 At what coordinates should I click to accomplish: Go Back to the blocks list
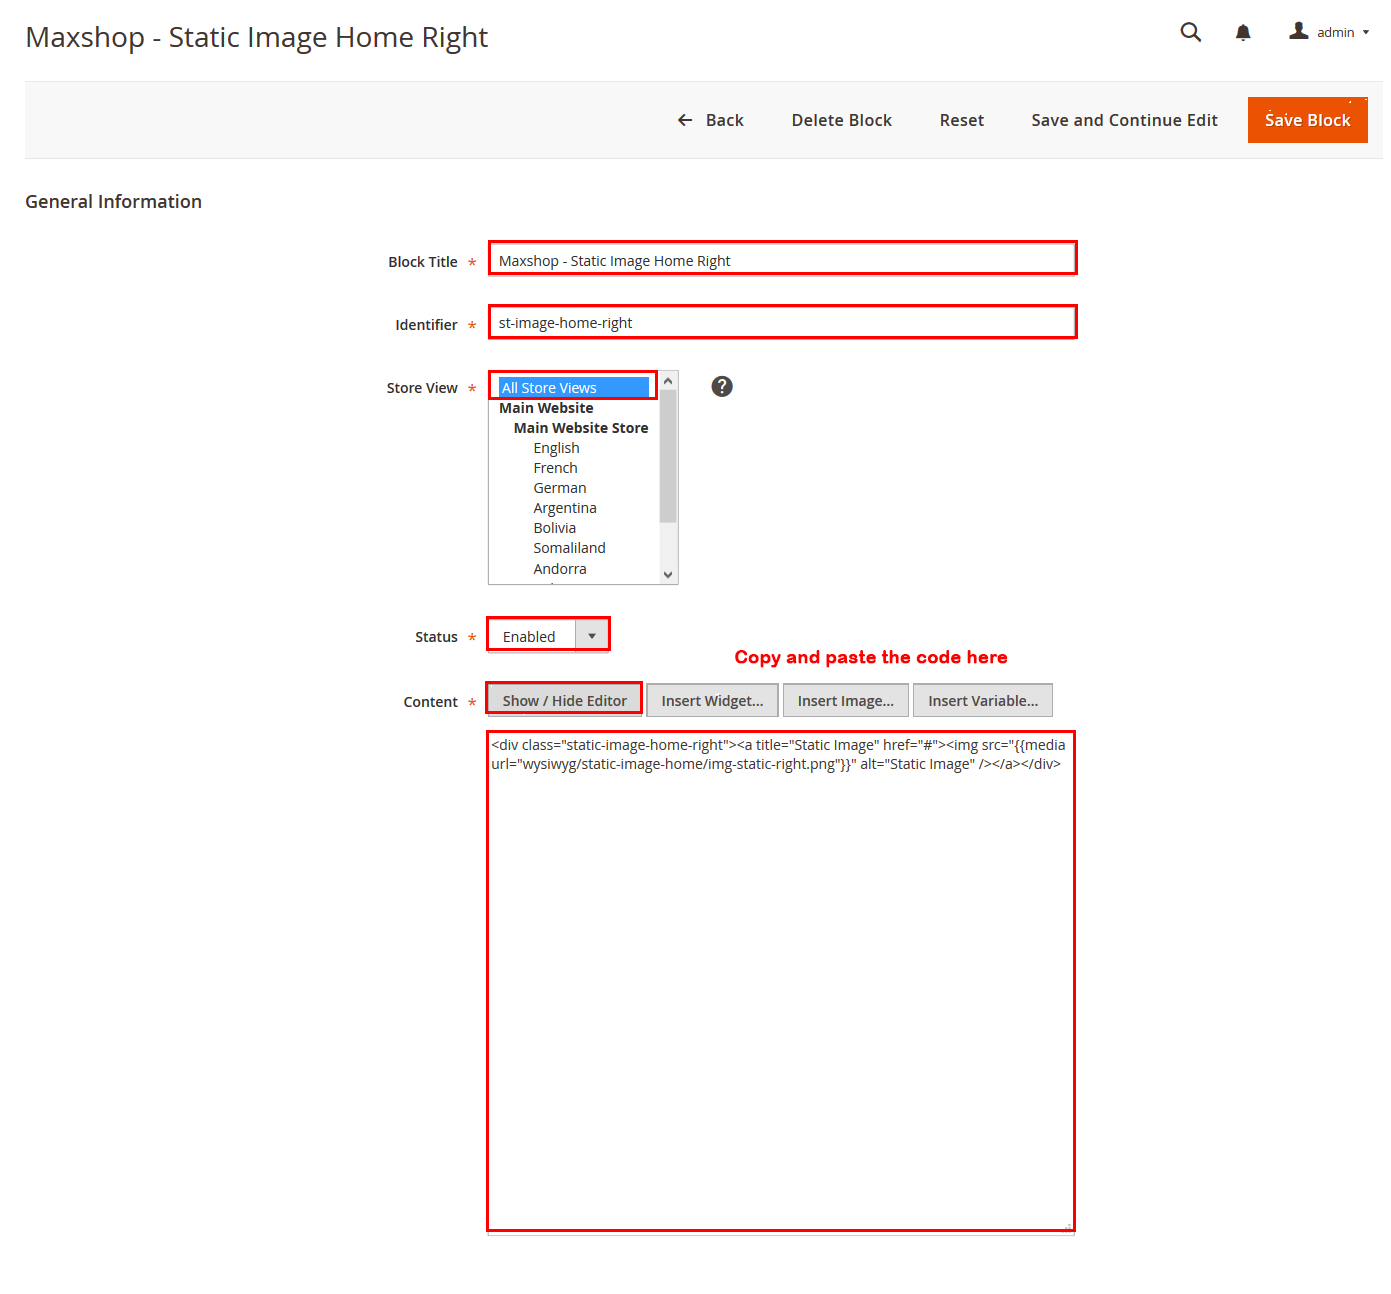710,120
